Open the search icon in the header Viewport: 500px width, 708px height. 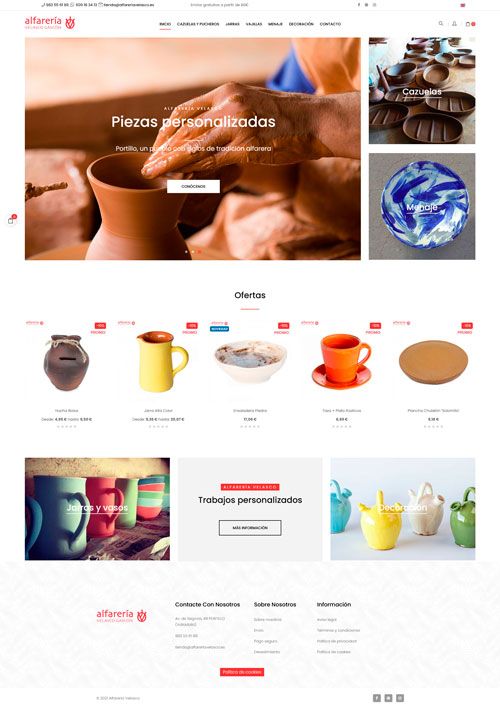click(x=440, y=23)
